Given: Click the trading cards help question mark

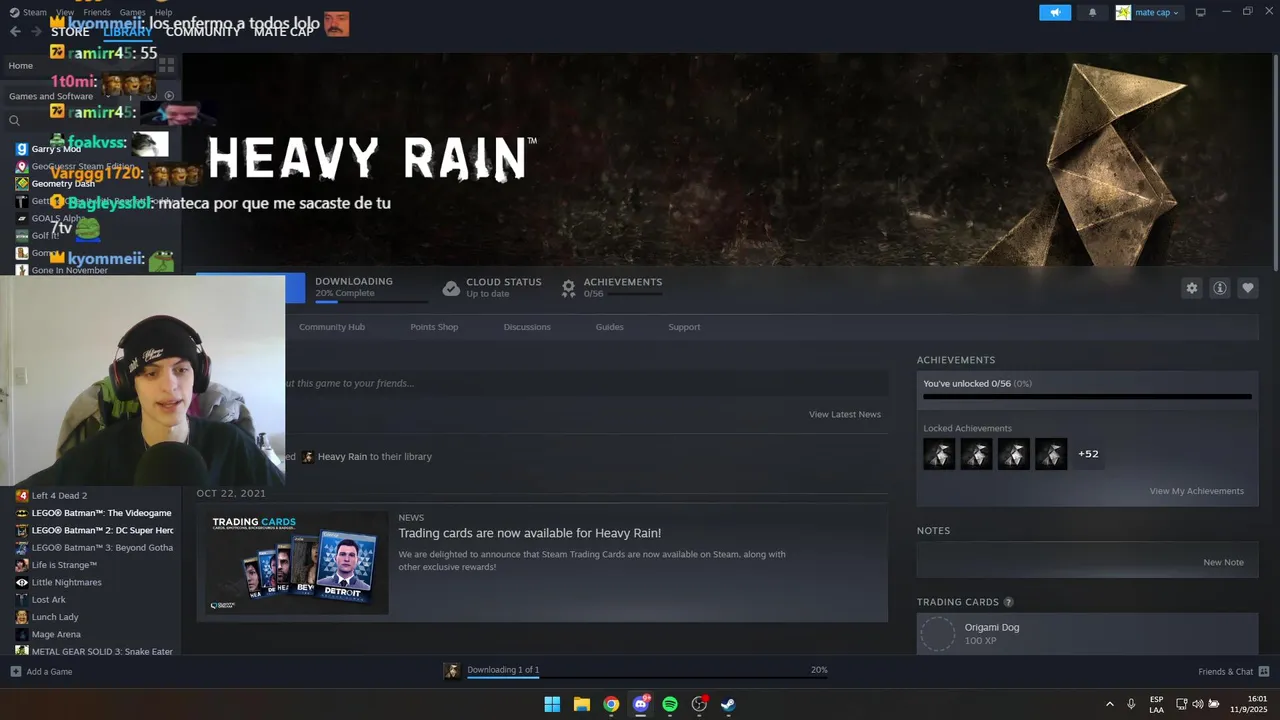Looking at the screenshot, I should click(1008, 602).
